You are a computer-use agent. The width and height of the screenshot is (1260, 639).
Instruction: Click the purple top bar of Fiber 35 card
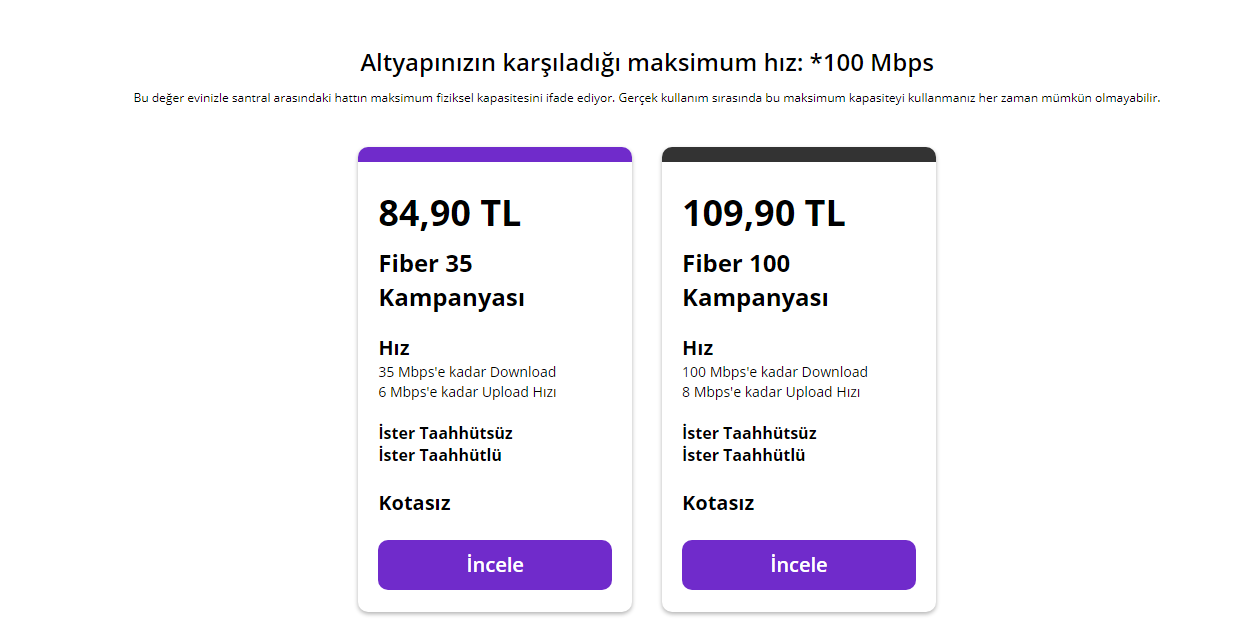point(495,154)
